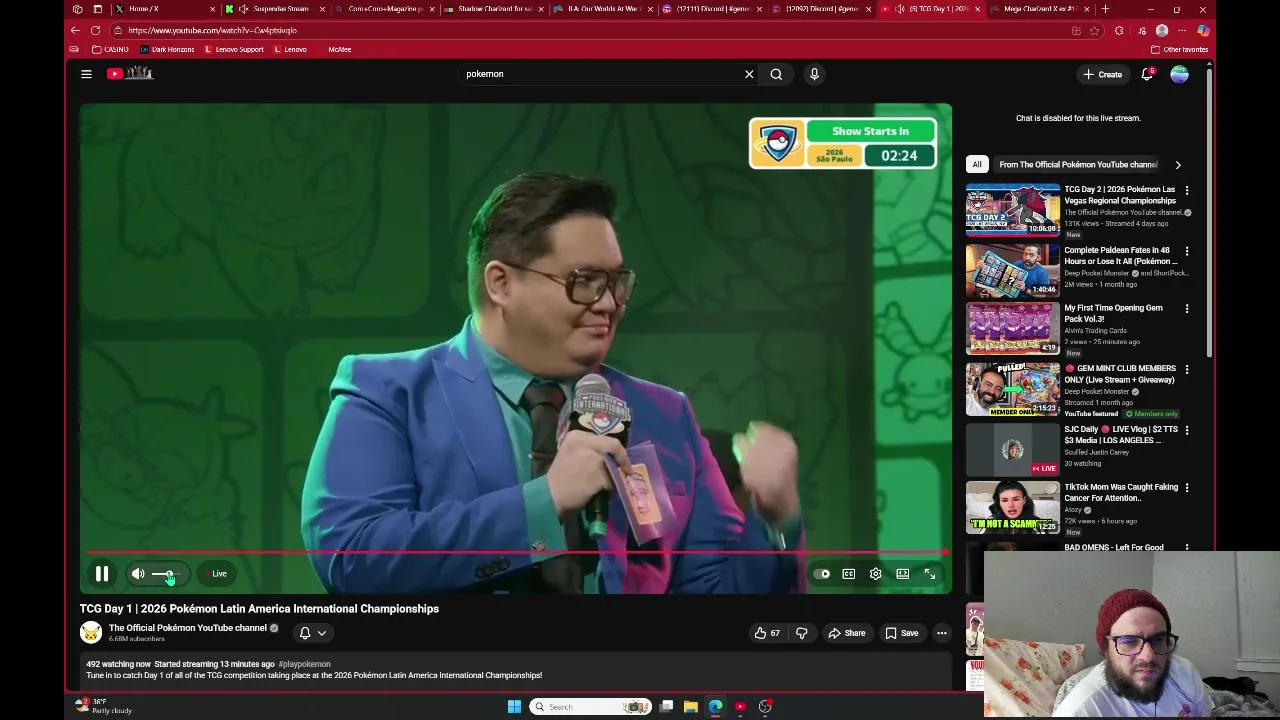
Task: Open options for TikTok Mom video
Action: pos(1187,488)
